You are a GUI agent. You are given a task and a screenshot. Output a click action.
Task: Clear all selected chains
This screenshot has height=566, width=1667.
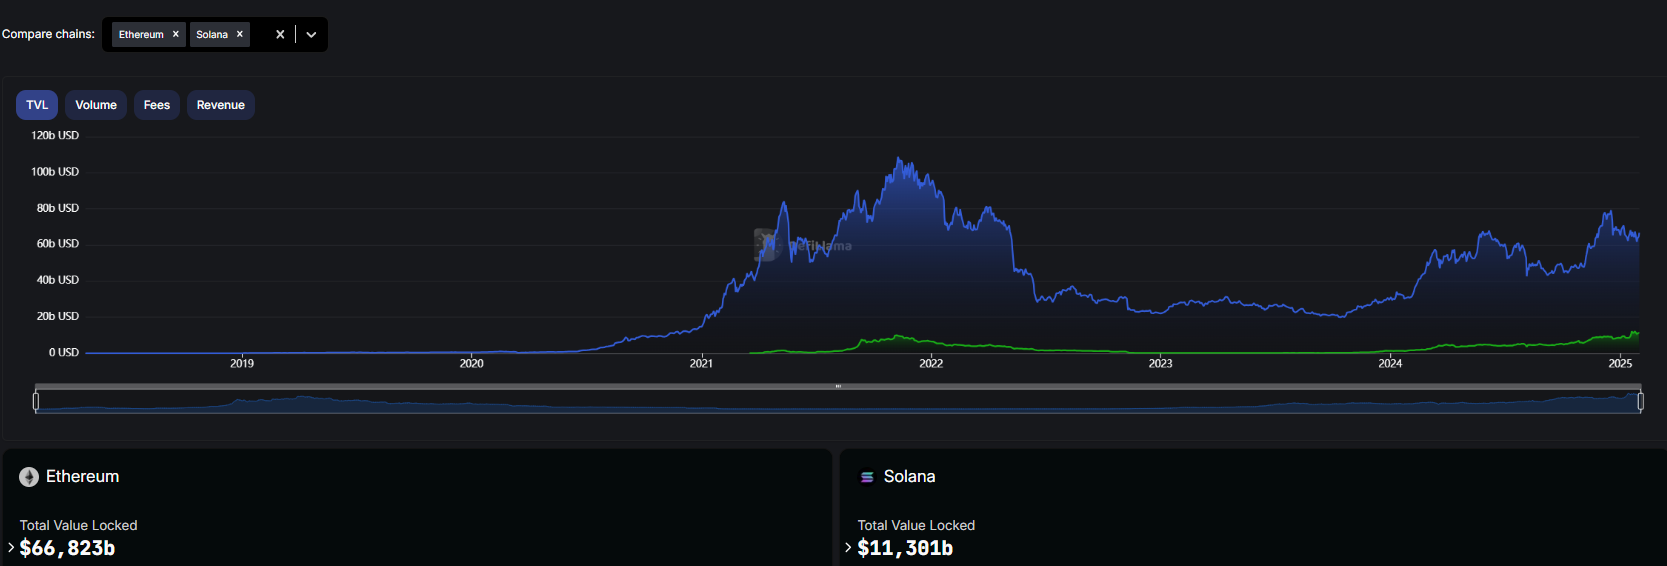pos(280,34)
